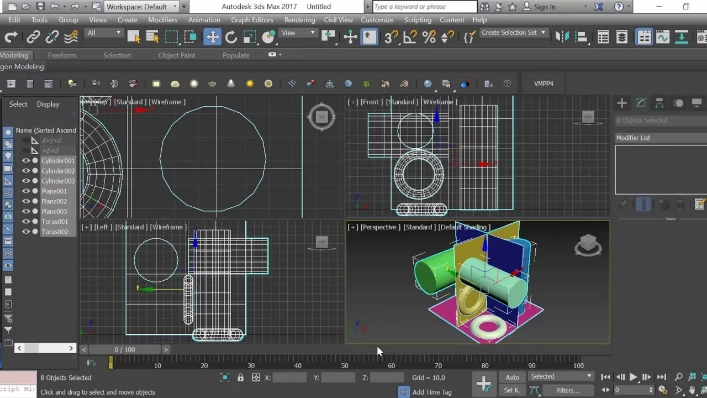Screen dimensions: 707x398
Task: Switch to the Object Paint ribbon tab
Action: pos(177,55)
